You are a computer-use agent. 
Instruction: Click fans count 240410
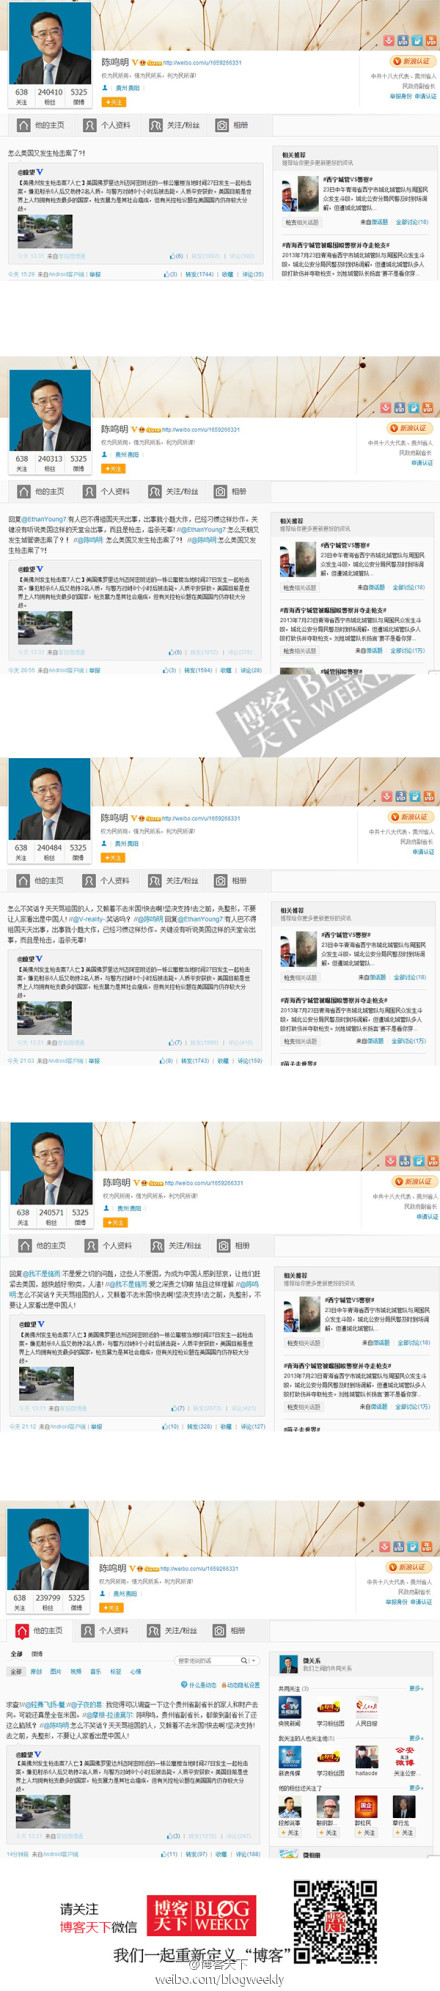coord(50,92)
